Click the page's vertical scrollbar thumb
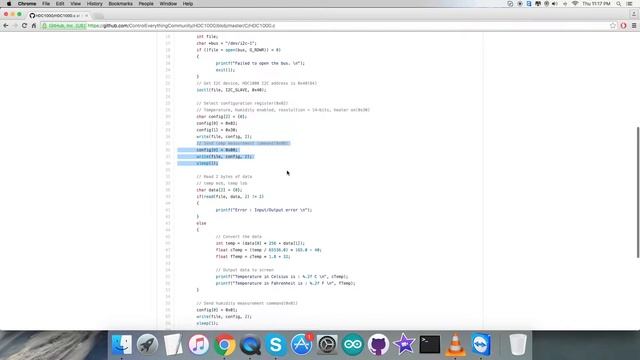 (638, 192)
